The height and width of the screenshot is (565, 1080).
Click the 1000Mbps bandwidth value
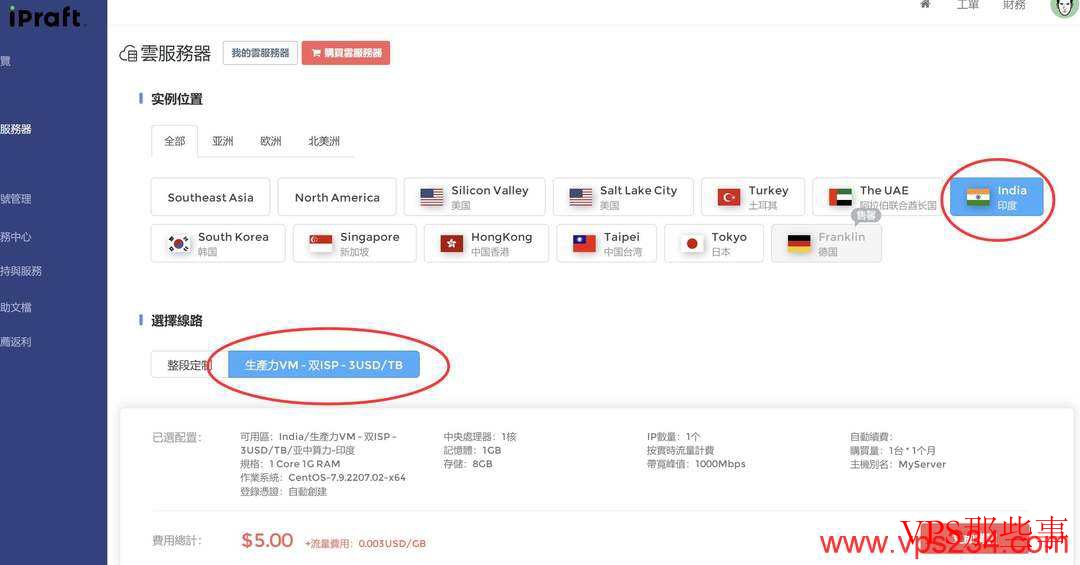point(720,464)
